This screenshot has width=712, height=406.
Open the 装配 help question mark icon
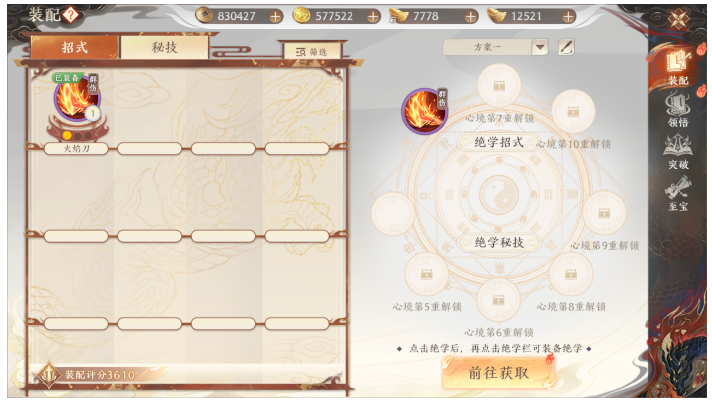click(x=70, y=15)
